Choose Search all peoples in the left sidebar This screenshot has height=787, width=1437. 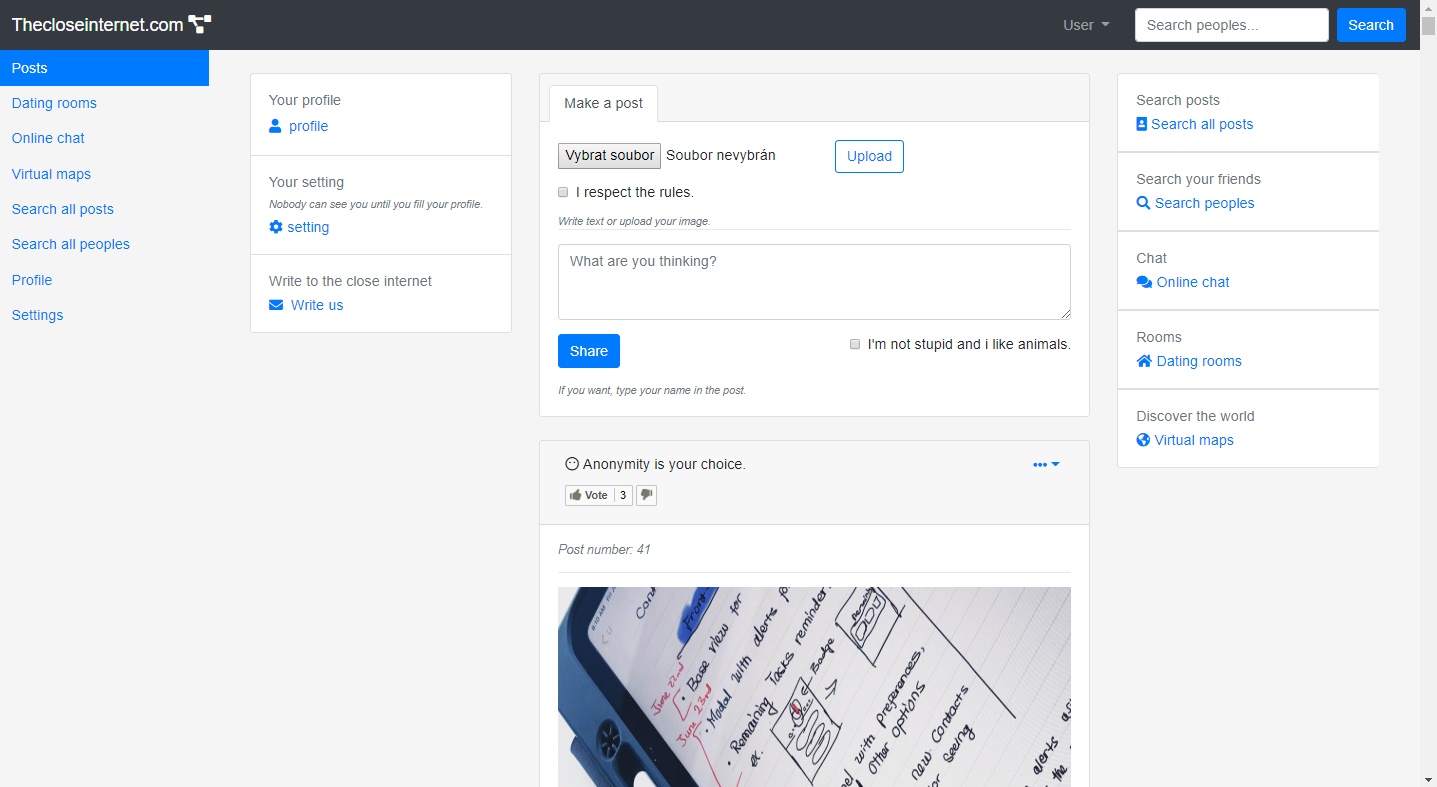click(71, 244)
